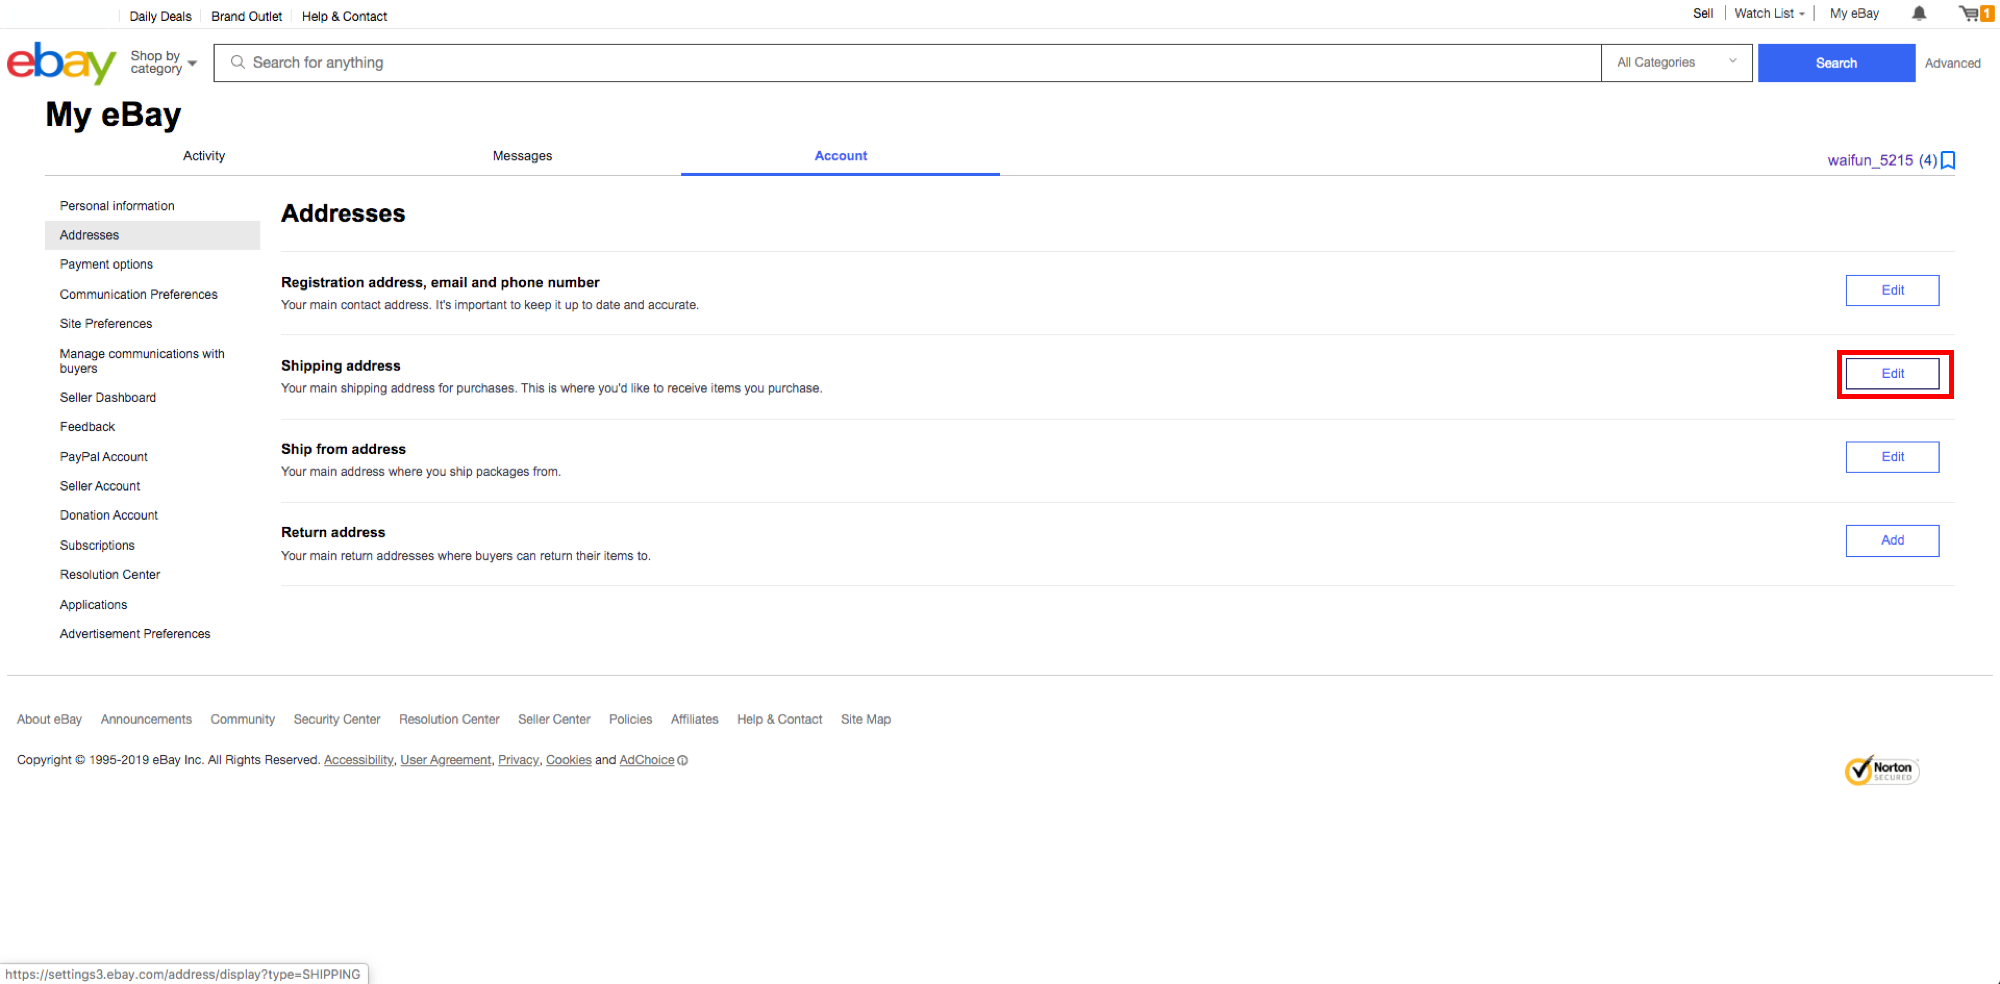Image resolution: width=2000 pixels, height=984 pixels.
Task: Open top Help & Contact link
Action: (344, 16)
